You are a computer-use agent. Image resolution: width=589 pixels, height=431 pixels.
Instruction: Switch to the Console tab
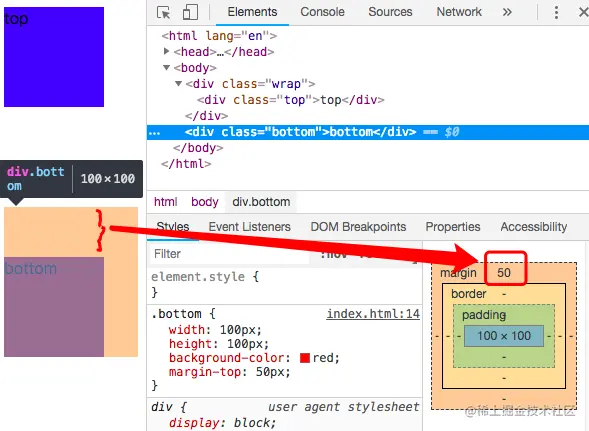click(x=322, y=12)
